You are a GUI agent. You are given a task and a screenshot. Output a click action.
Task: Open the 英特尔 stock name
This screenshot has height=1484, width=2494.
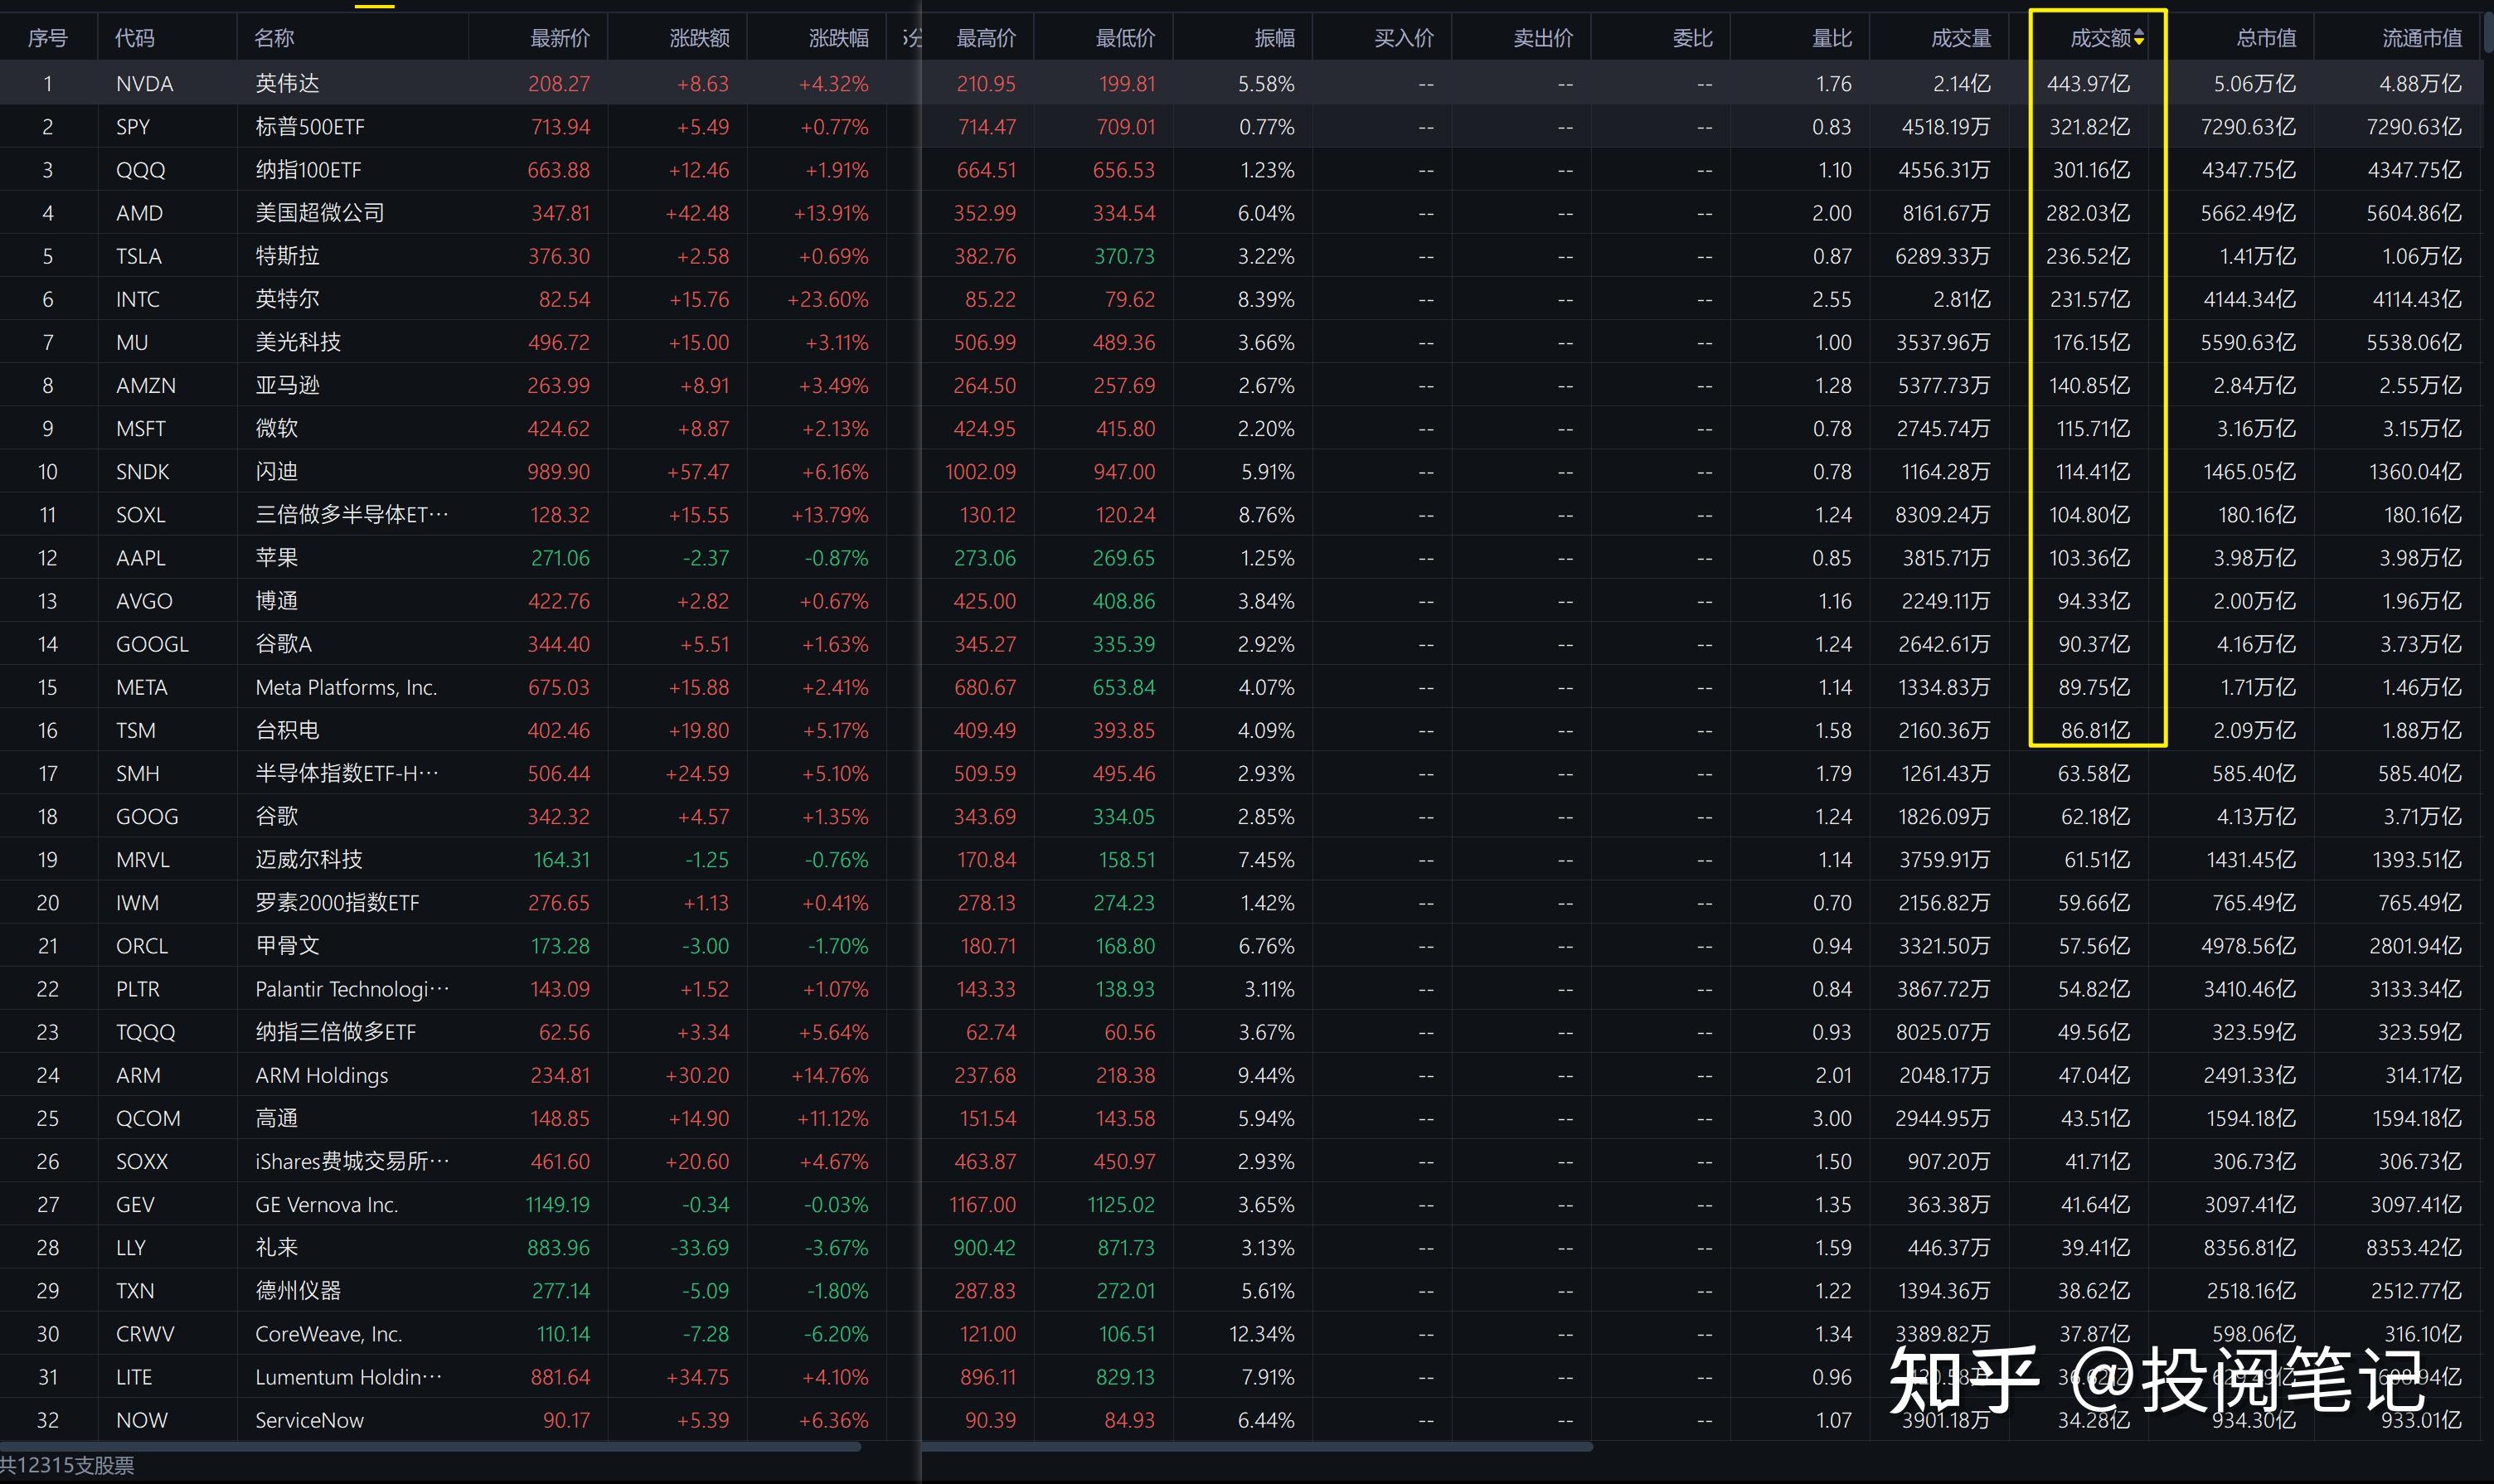287,299
